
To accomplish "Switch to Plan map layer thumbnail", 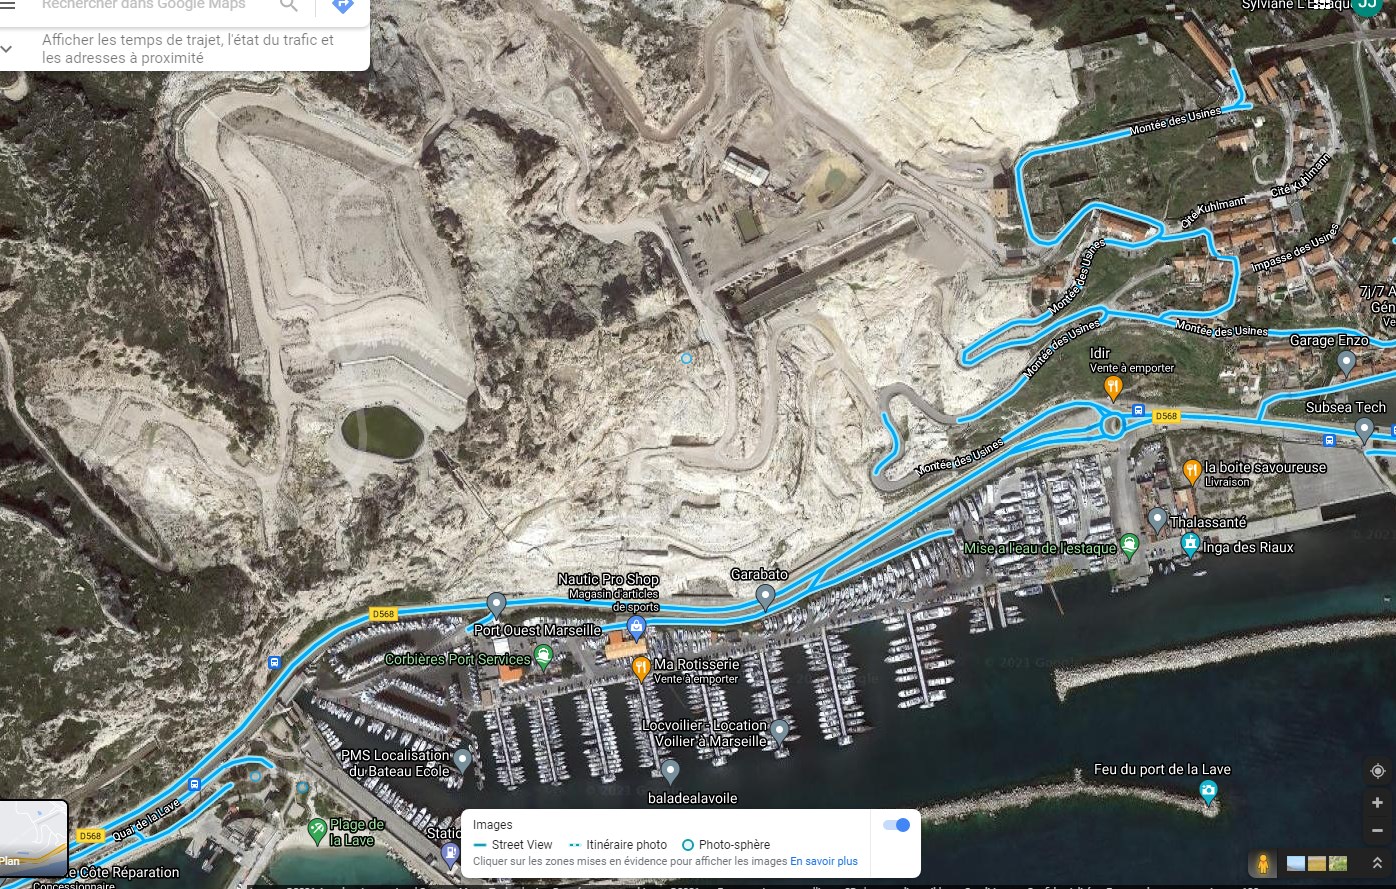I will point(33,835).
